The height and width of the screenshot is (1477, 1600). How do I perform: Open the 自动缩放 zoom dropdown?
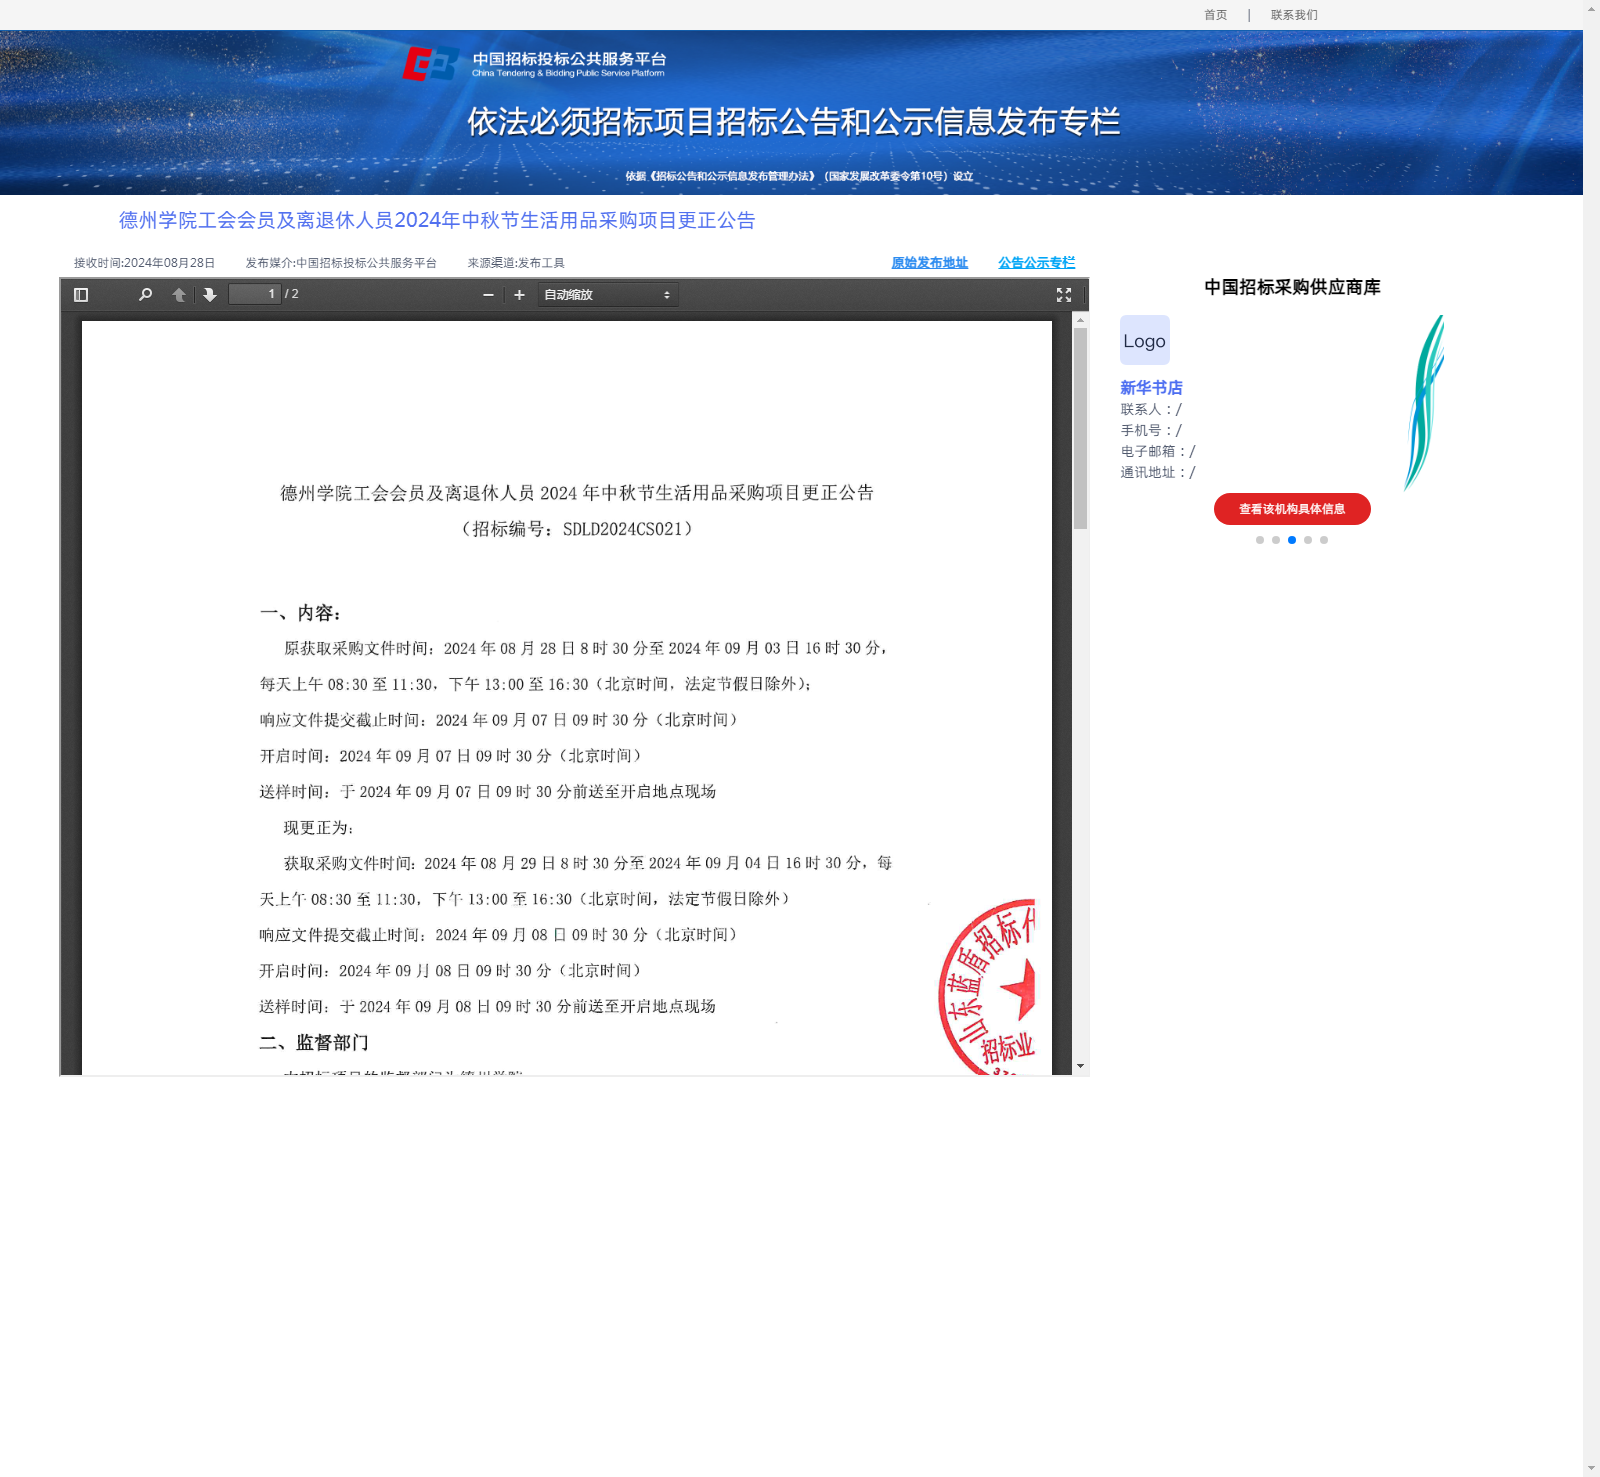608,295
